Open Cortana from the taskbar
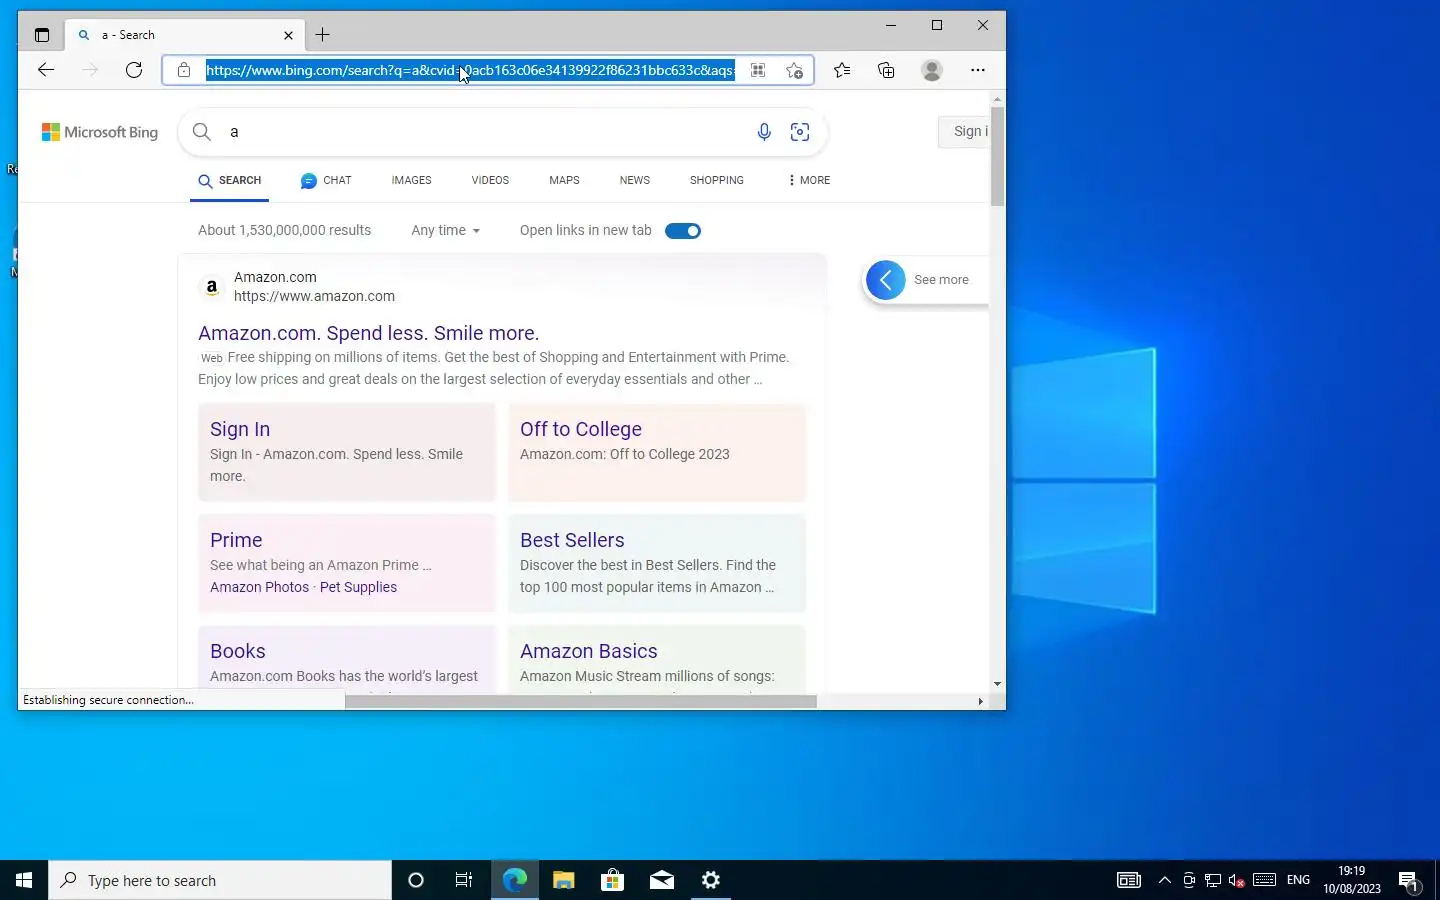The height and width of the screenshot is (900, 1440). pyautogui.click(x=416, y=880)
